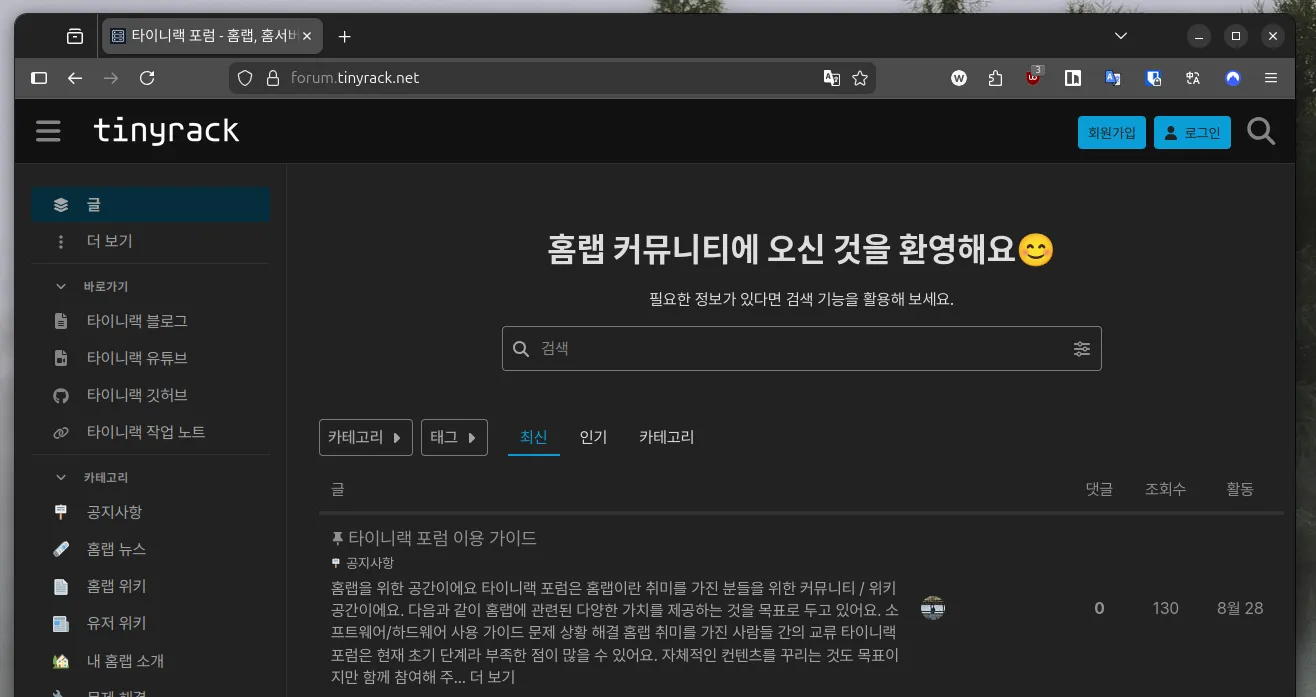
Task: Select the 최신 tab
Action: 533,437
